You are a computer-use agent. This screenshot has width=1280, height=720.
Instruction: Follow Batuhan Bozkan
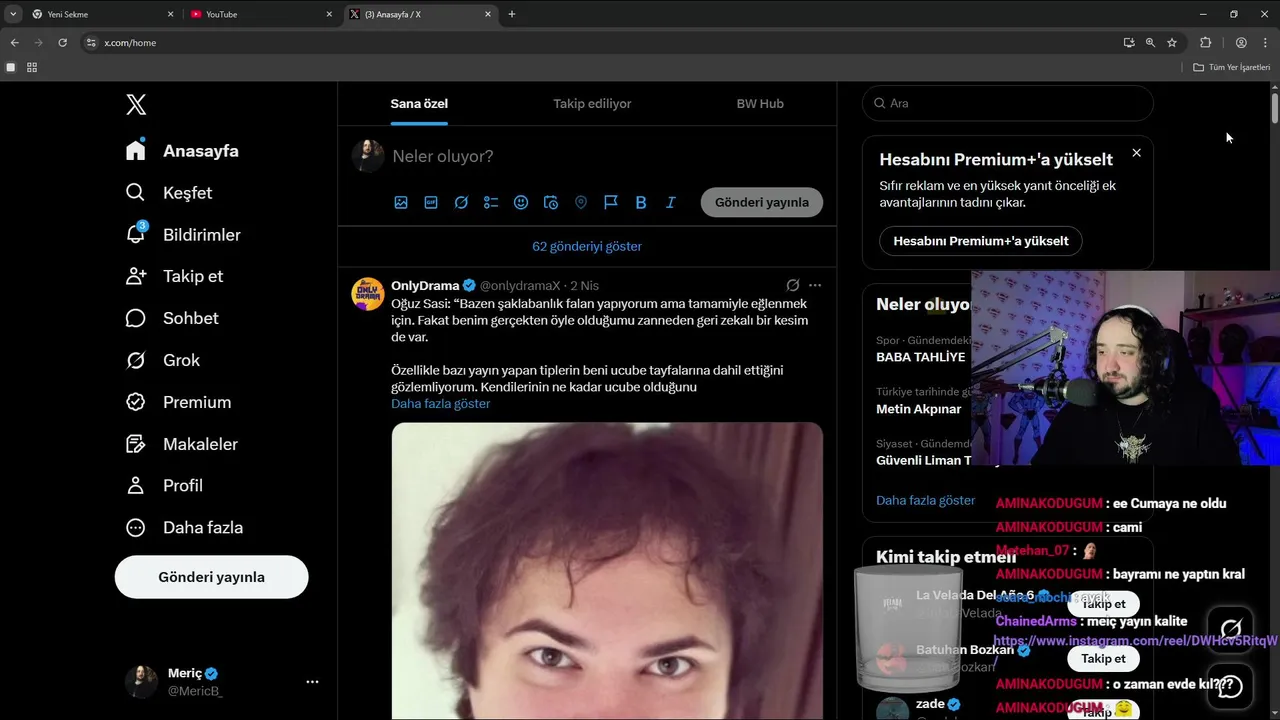click(1104, 659)
